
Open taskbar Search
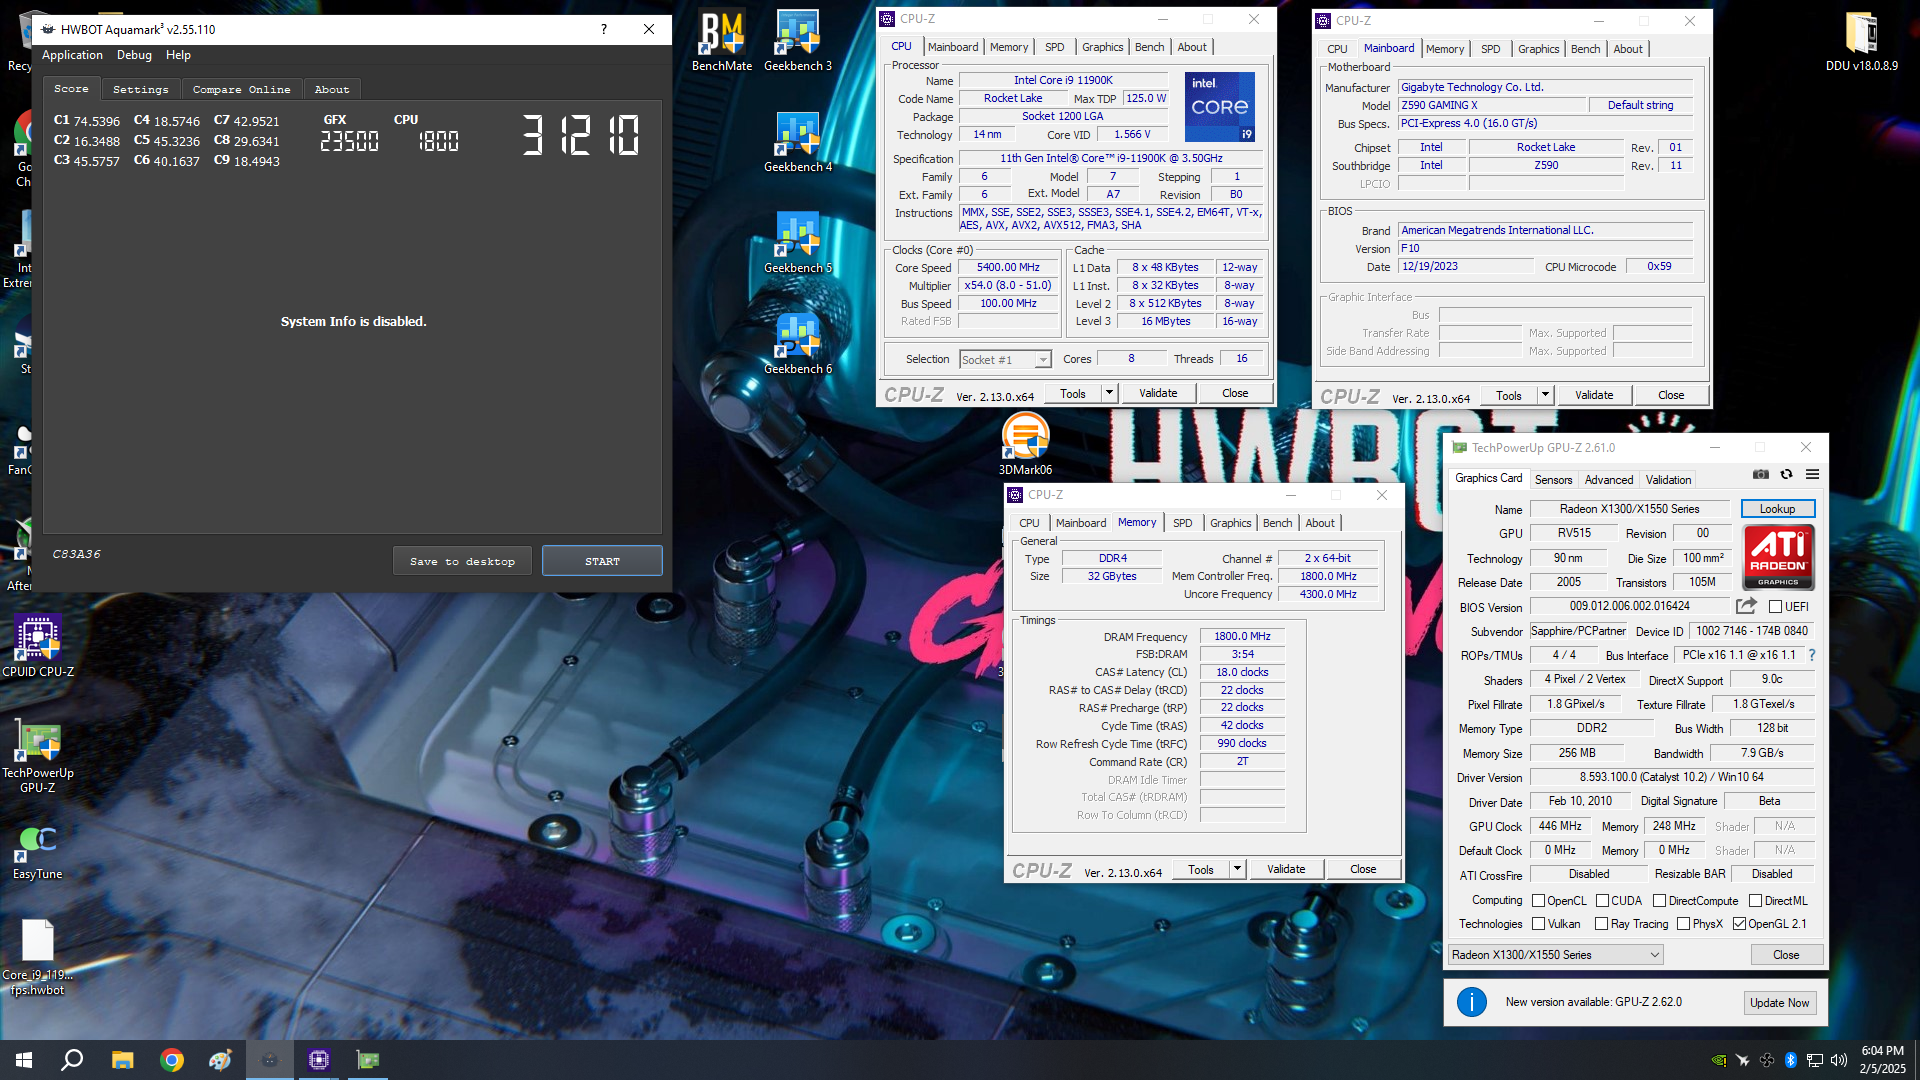pyautogui.click(x=72, y=1060)
